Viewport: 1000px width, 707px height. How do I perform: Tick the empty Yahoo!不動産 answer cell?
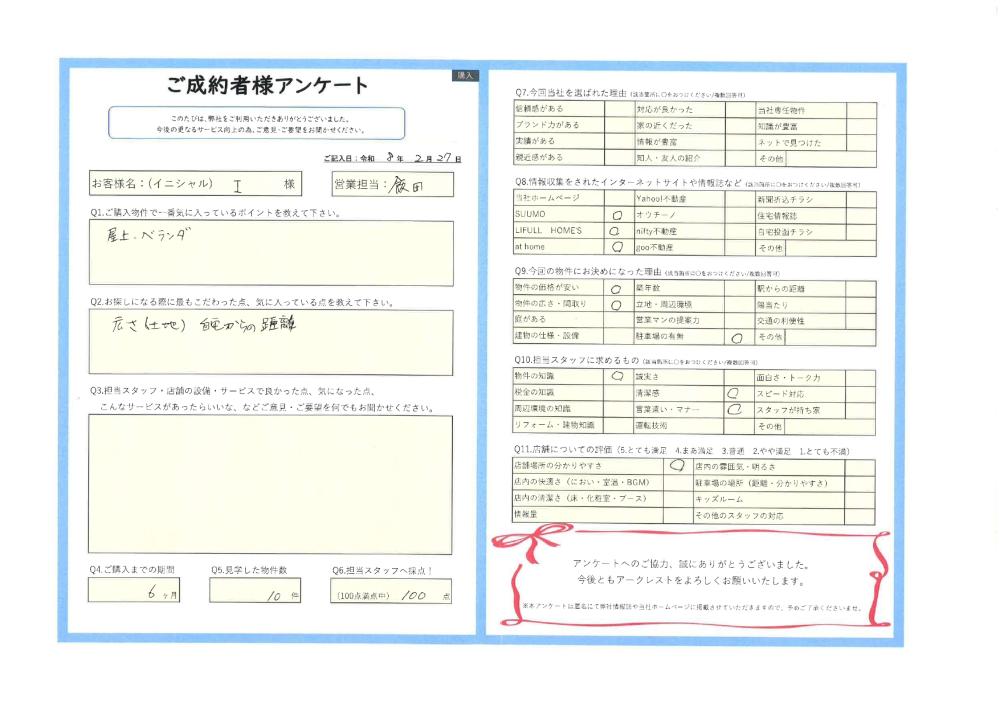[739, 199]
